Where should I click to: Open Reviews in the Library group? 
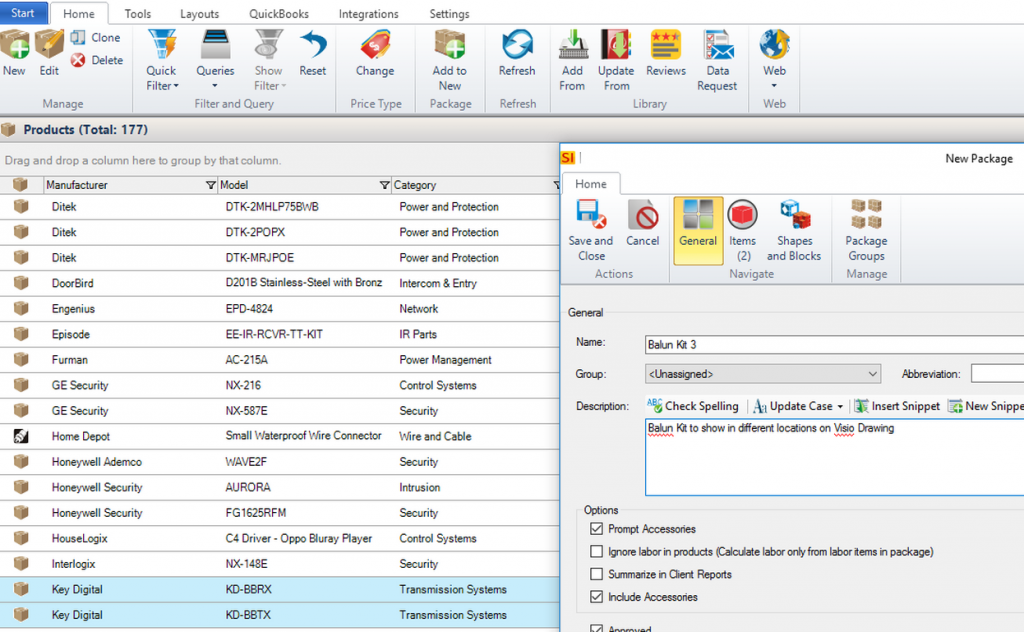pyautogui.click(x=665, y=54)
